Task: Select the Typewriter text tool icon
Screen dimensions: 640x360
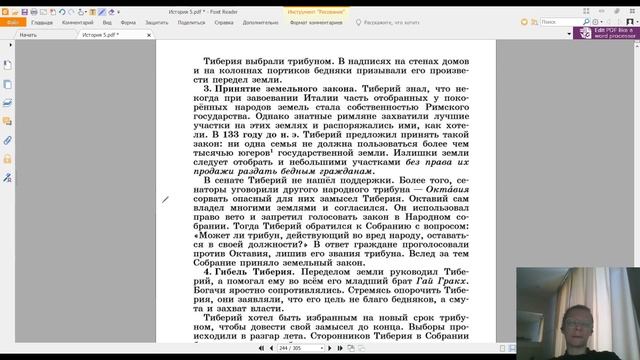Action: pyautogui.click(x=93, y=12)
